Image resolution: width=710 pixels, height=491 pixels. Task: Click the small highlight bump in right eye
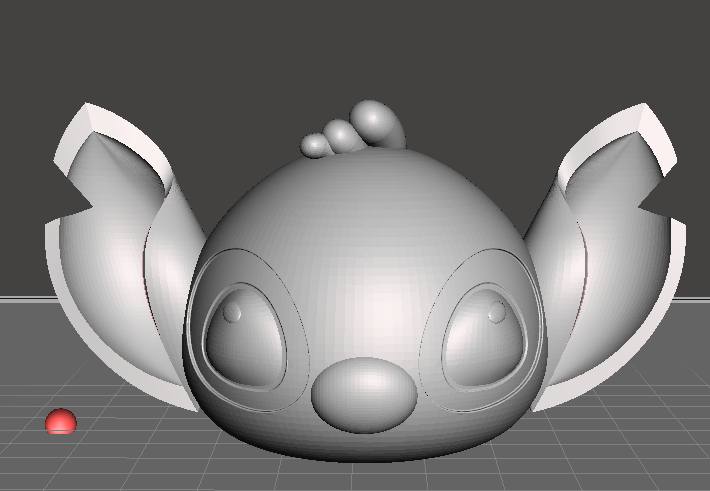(x=496, y=313)
